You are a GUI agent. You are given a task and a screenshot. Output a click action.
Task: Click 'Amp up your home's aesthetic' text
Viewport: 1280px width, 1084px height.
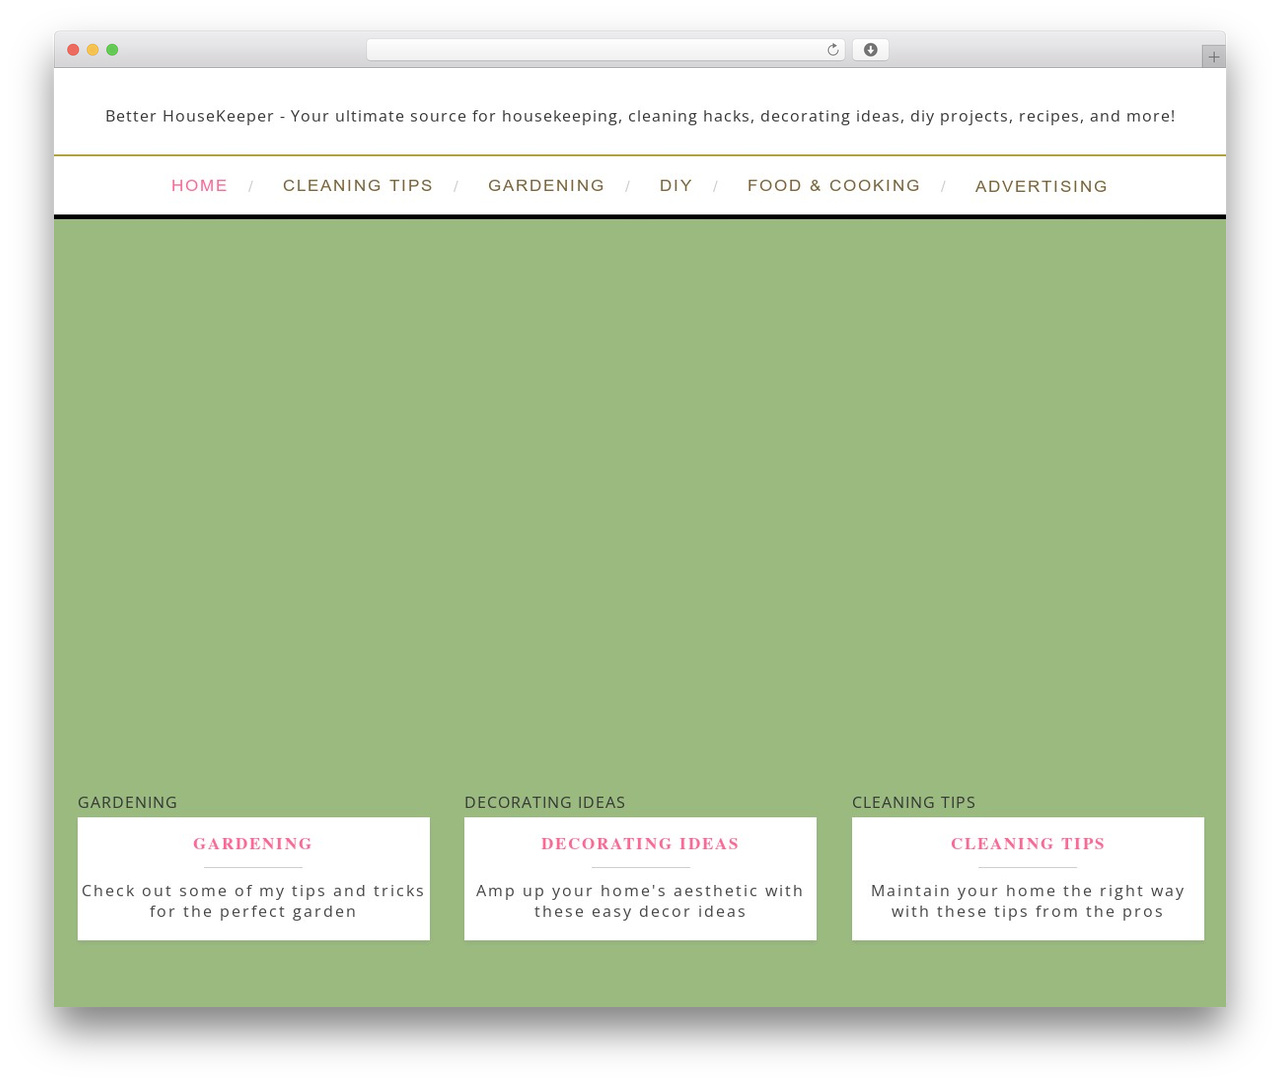(x=640, y=901)
